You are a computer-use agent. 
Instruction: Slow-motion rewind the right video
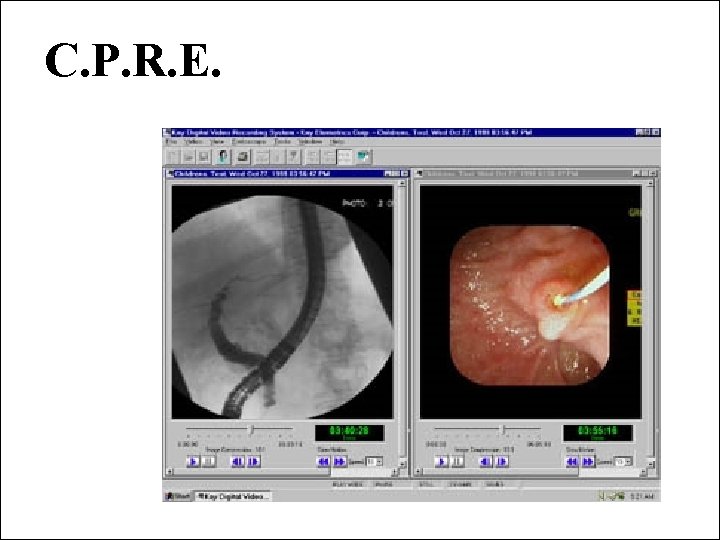click(x=572, y=461)
